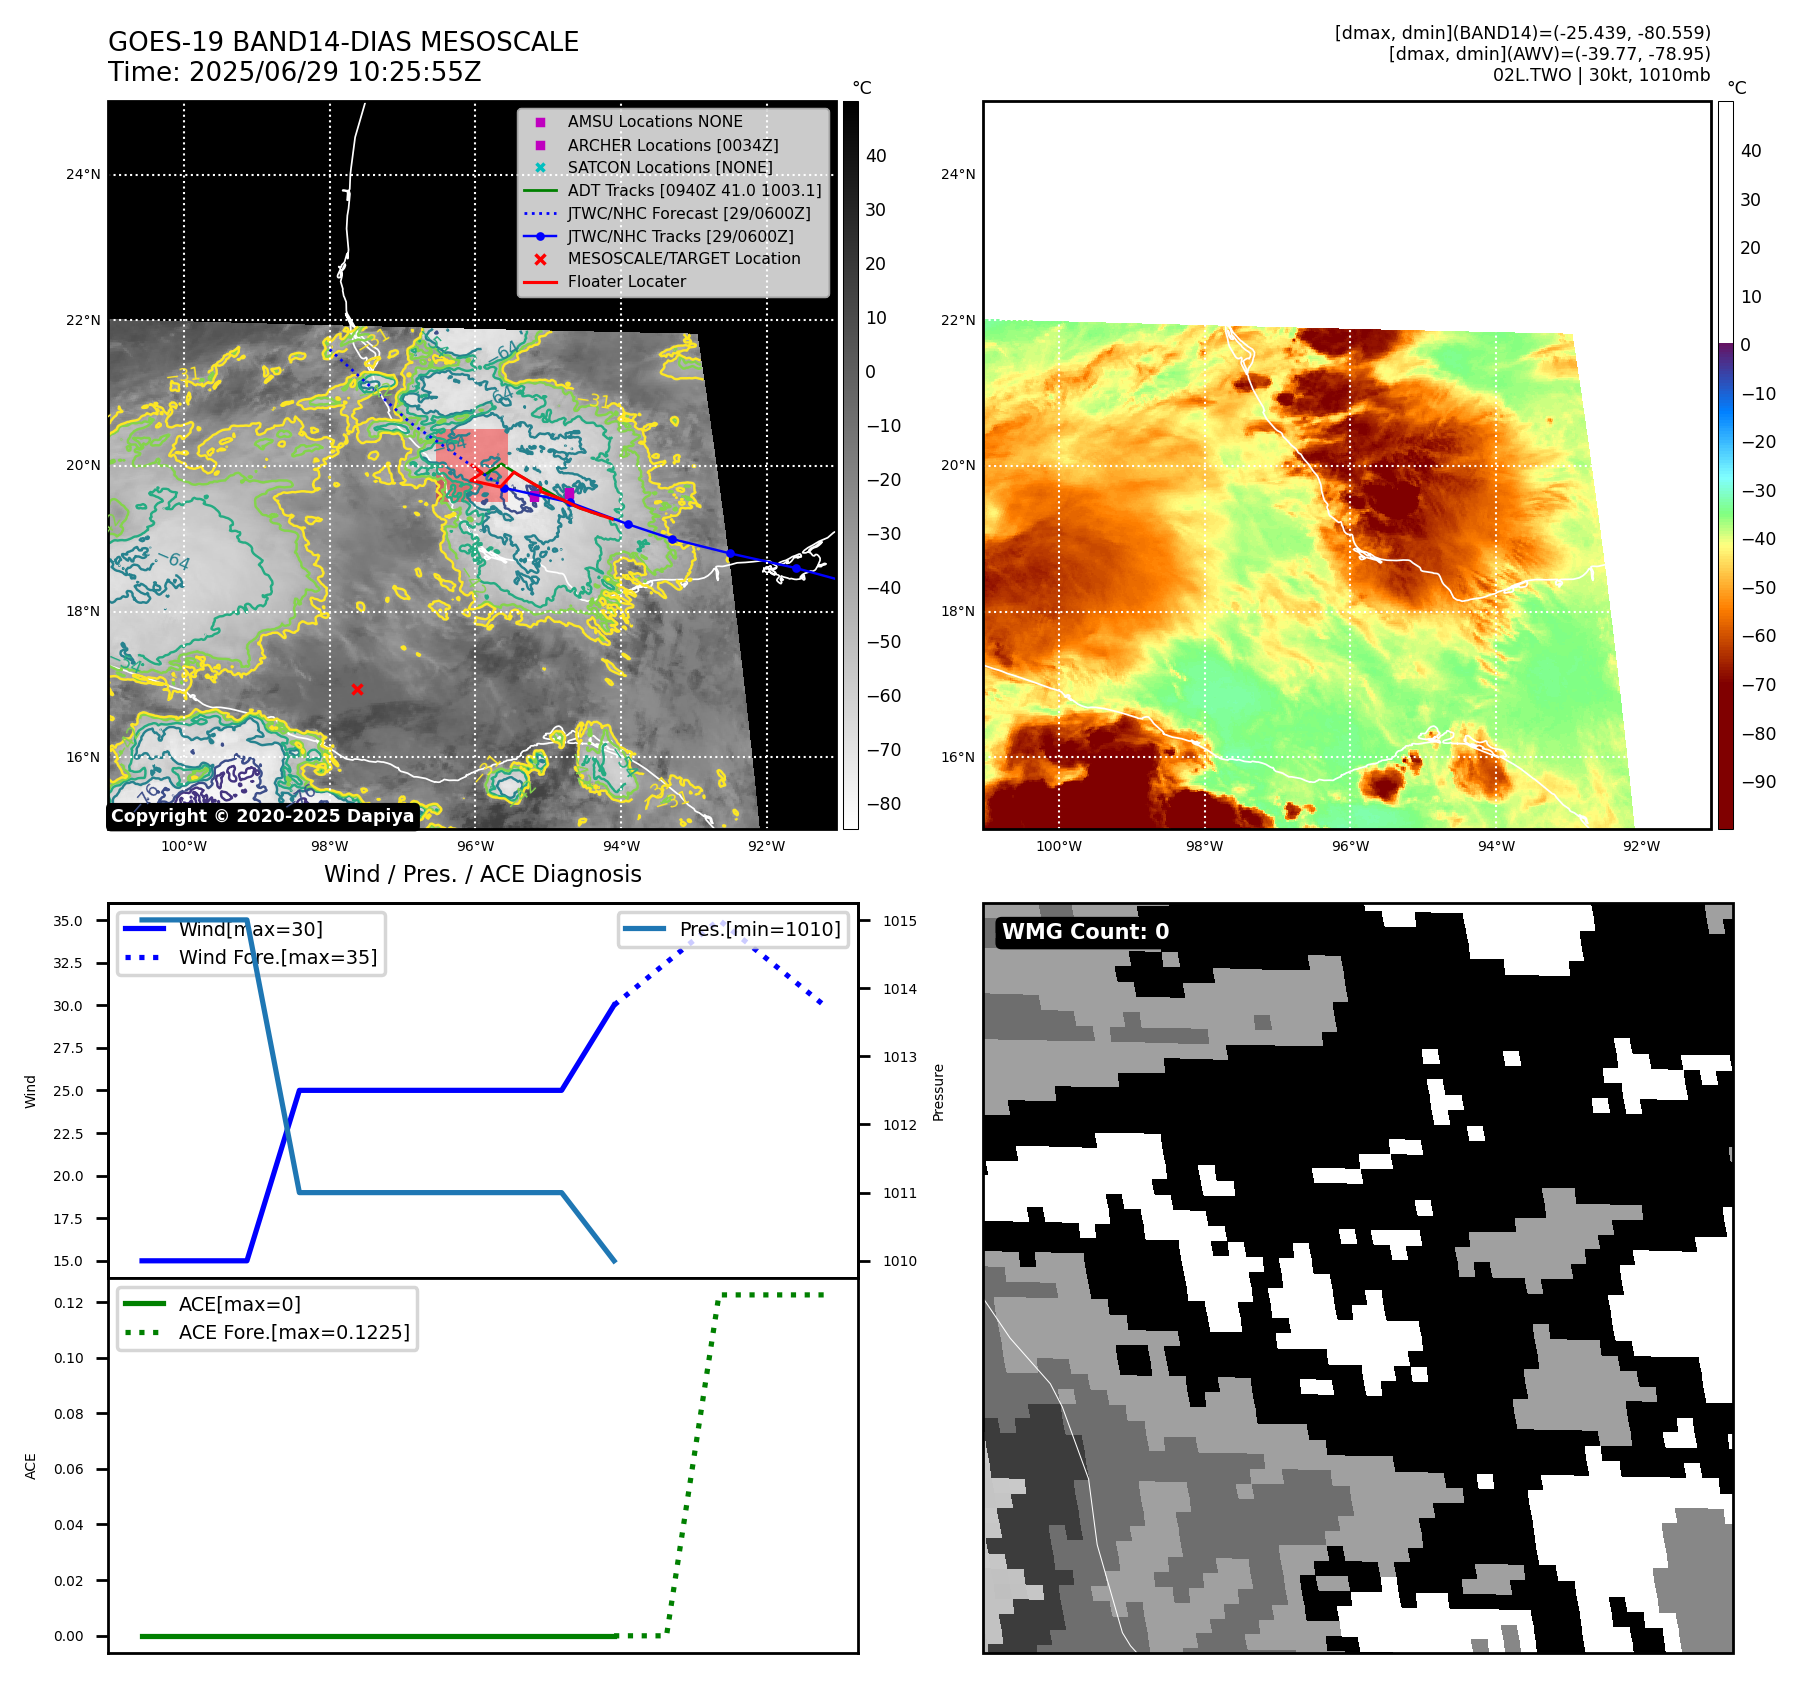Click the '0.00' tick on the ACE axis
1801x1690 pixels.
[x=68, y=1637]
